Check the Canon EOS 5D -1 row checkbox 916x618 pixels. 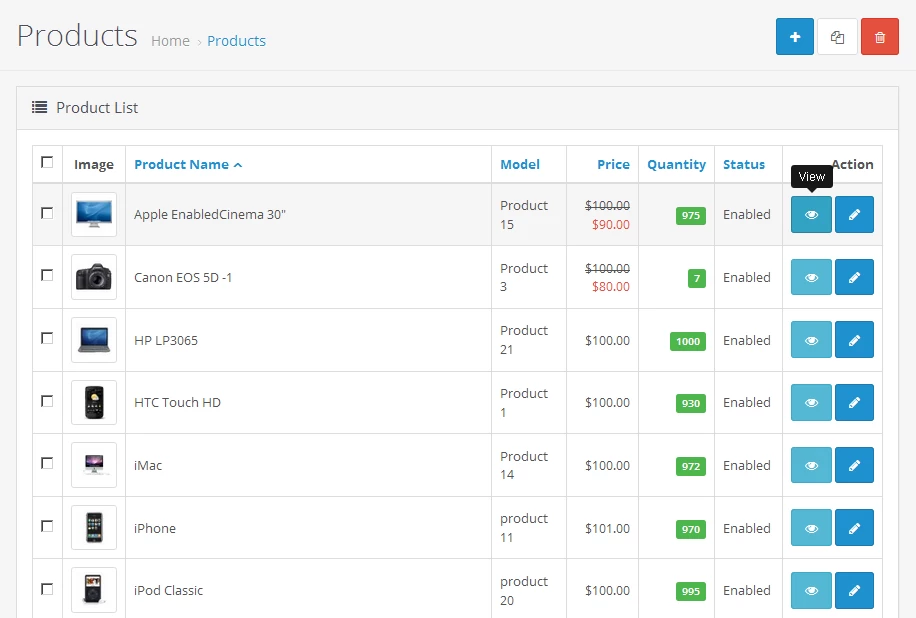pos(47,275)
